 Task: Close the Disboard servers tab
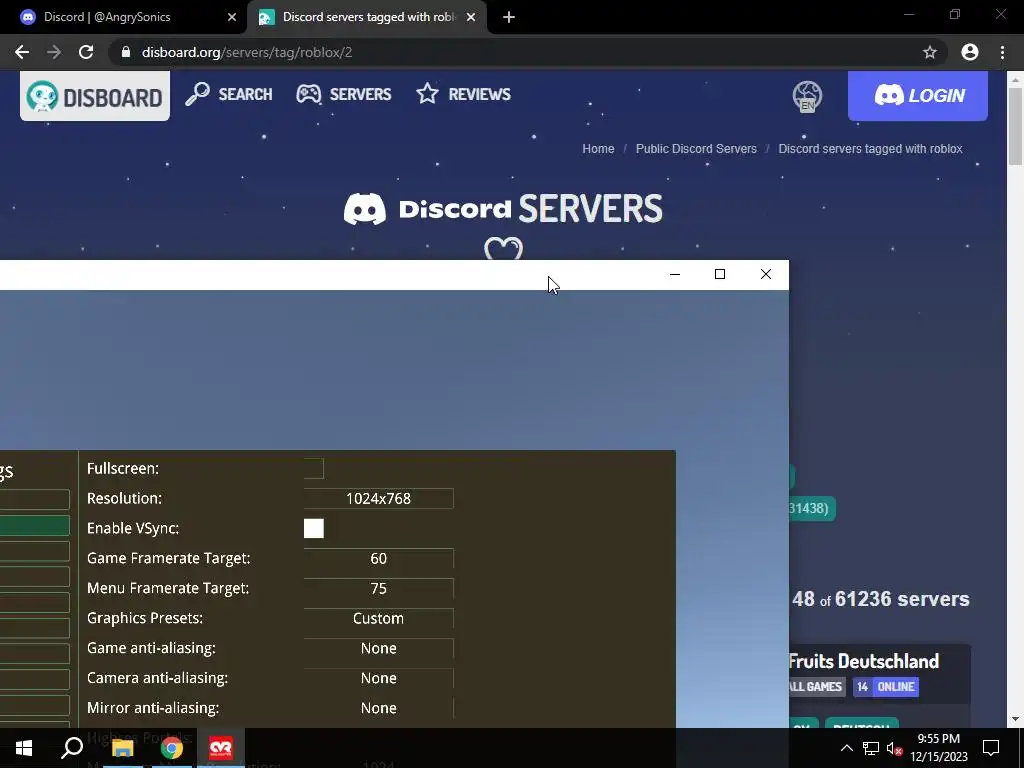coord(471,18)
